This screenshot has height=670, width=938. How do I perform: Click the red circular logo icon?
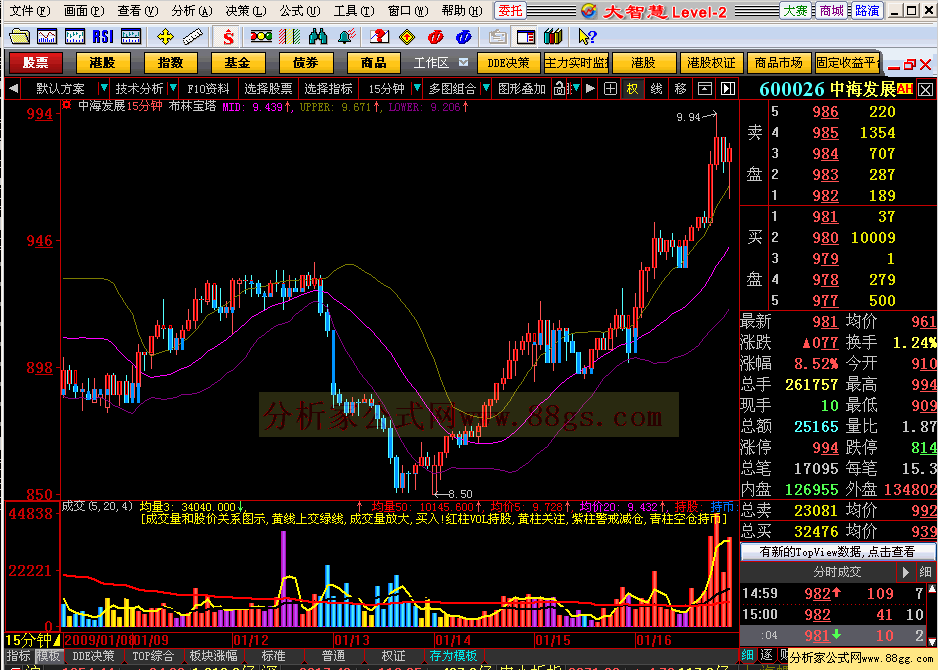click(x=436, y=37)
